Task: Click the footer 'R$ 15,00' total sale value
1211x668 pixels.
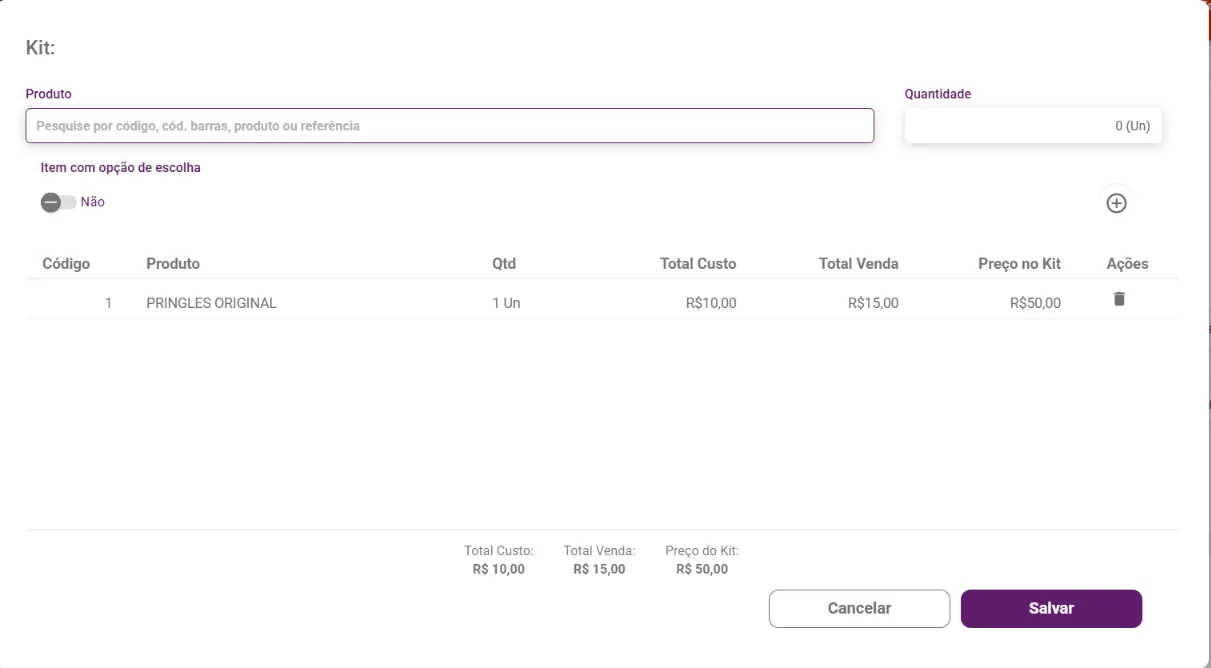Action: 599,570
